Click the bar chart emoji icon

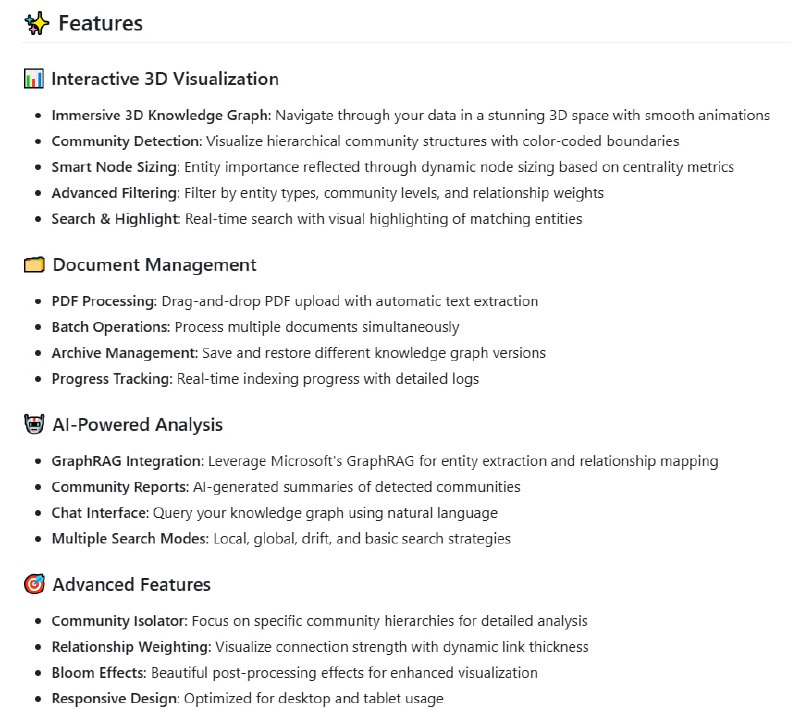pos(34,79)
